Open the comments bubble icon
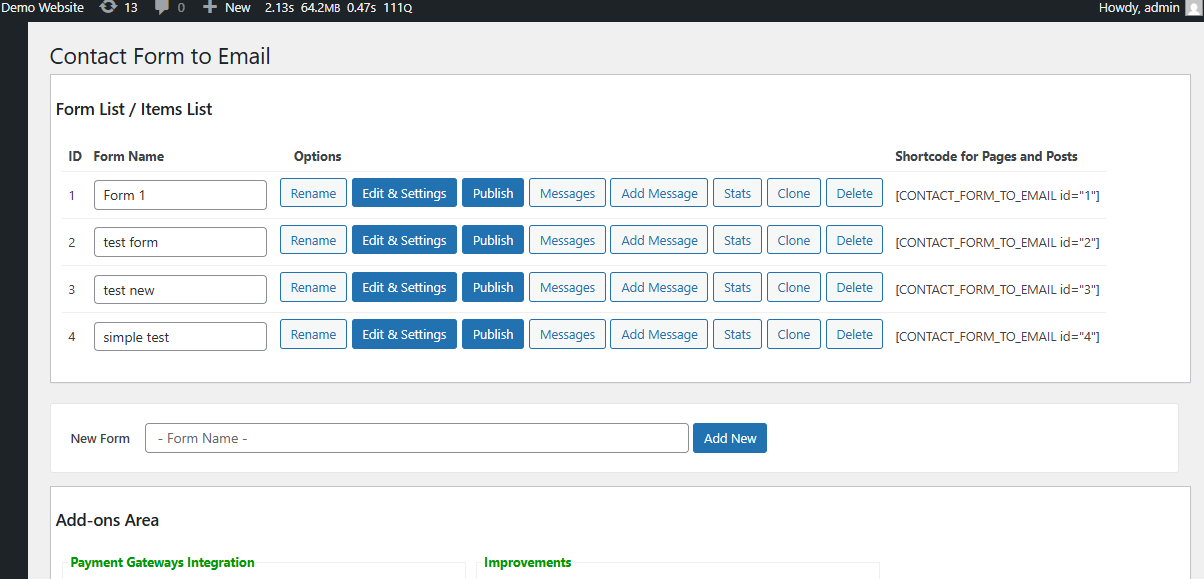1204x579 pixels. click(162, 8)
